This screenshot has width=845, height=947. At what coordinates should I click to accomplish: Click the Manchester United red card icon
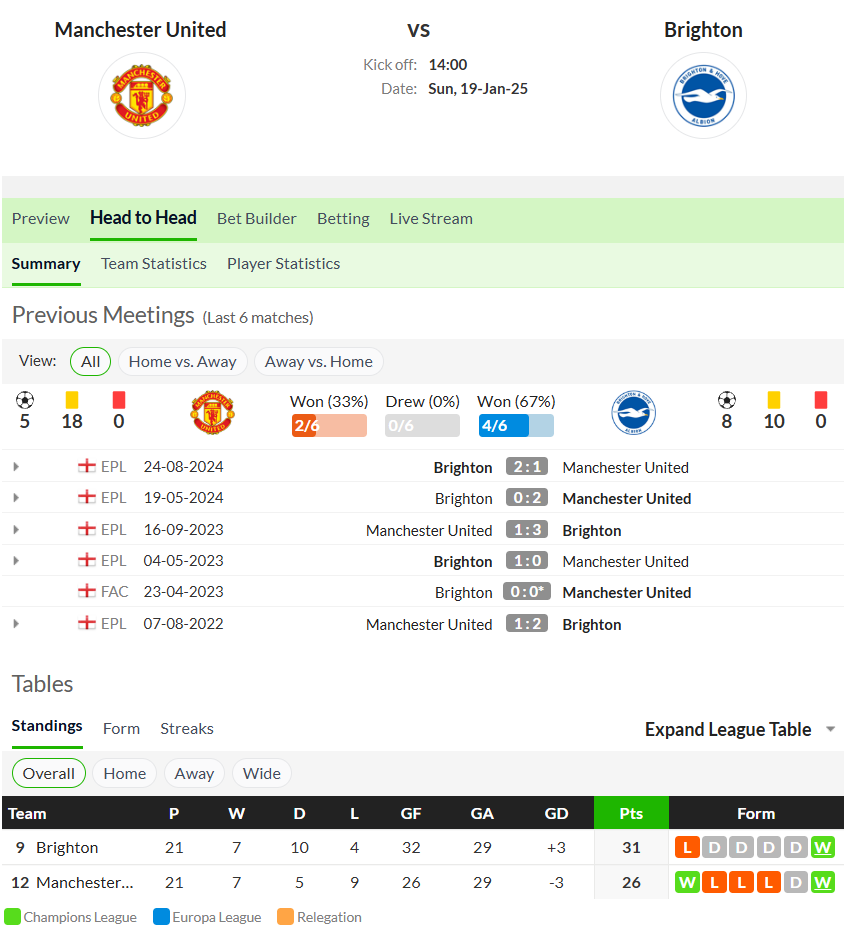click(119, 400)
